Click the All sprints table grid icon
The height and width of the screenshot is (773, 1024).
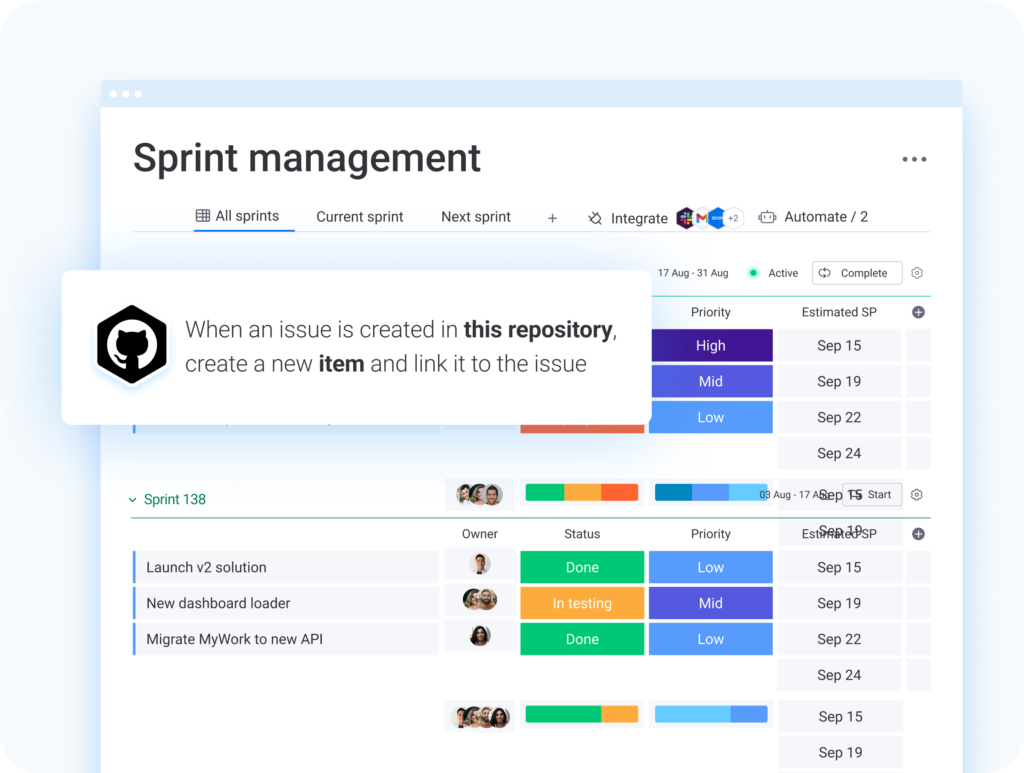tap(203, 215)
